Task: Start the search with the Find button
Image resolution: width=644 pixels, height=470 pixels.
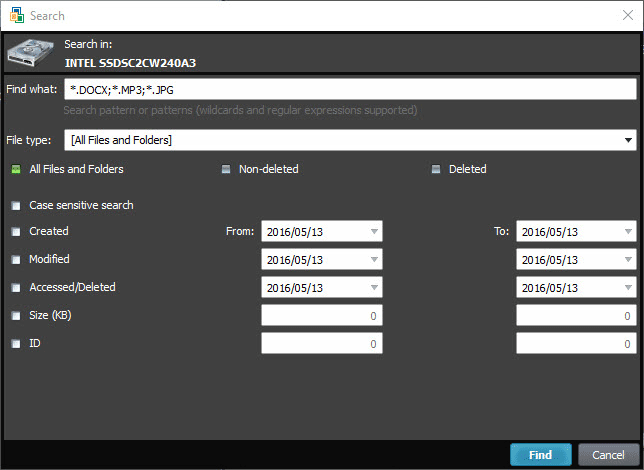Action: tap(540, 455)
